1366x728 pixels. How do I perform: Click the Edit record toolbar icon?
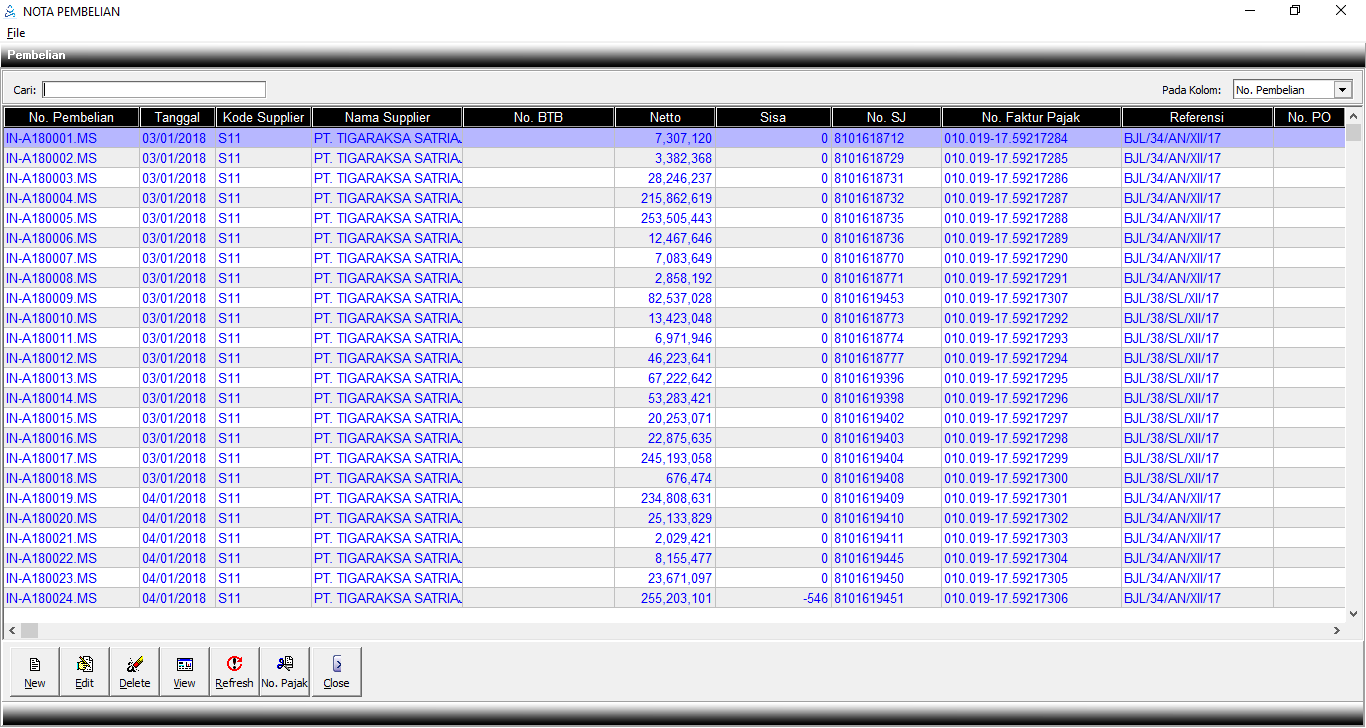pos(85,671)
